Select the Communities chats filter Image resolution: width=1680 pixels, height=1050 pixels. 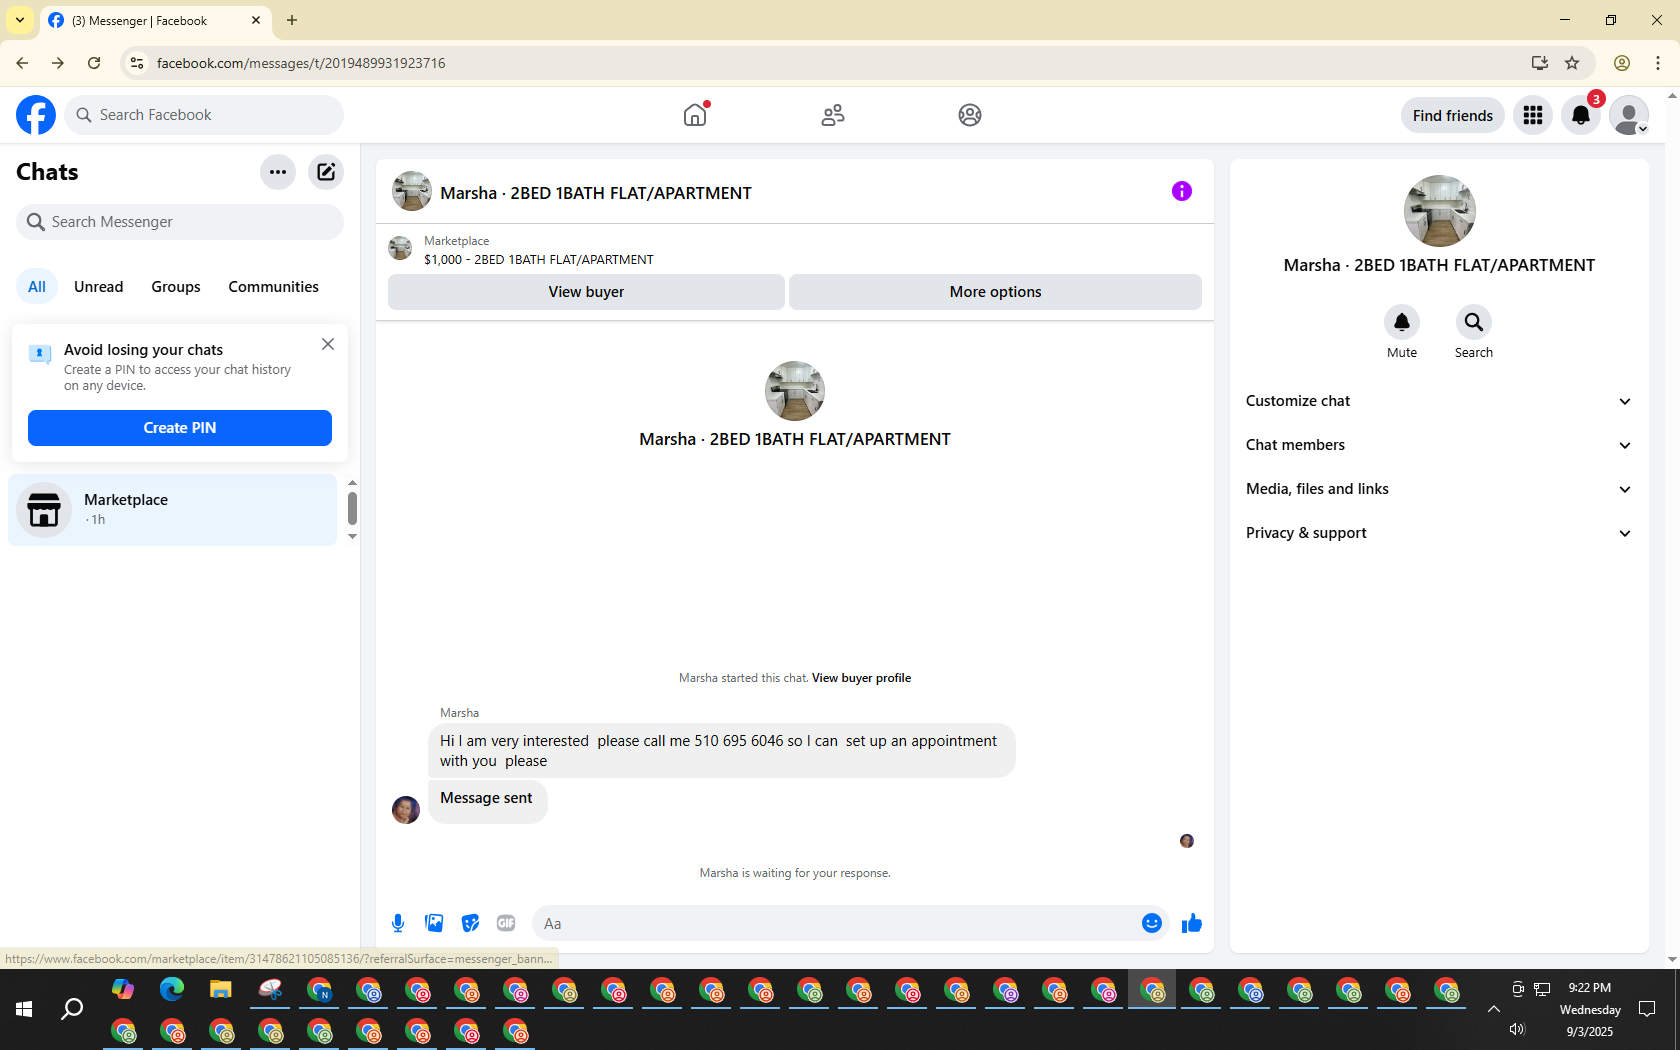click(274, 287)
